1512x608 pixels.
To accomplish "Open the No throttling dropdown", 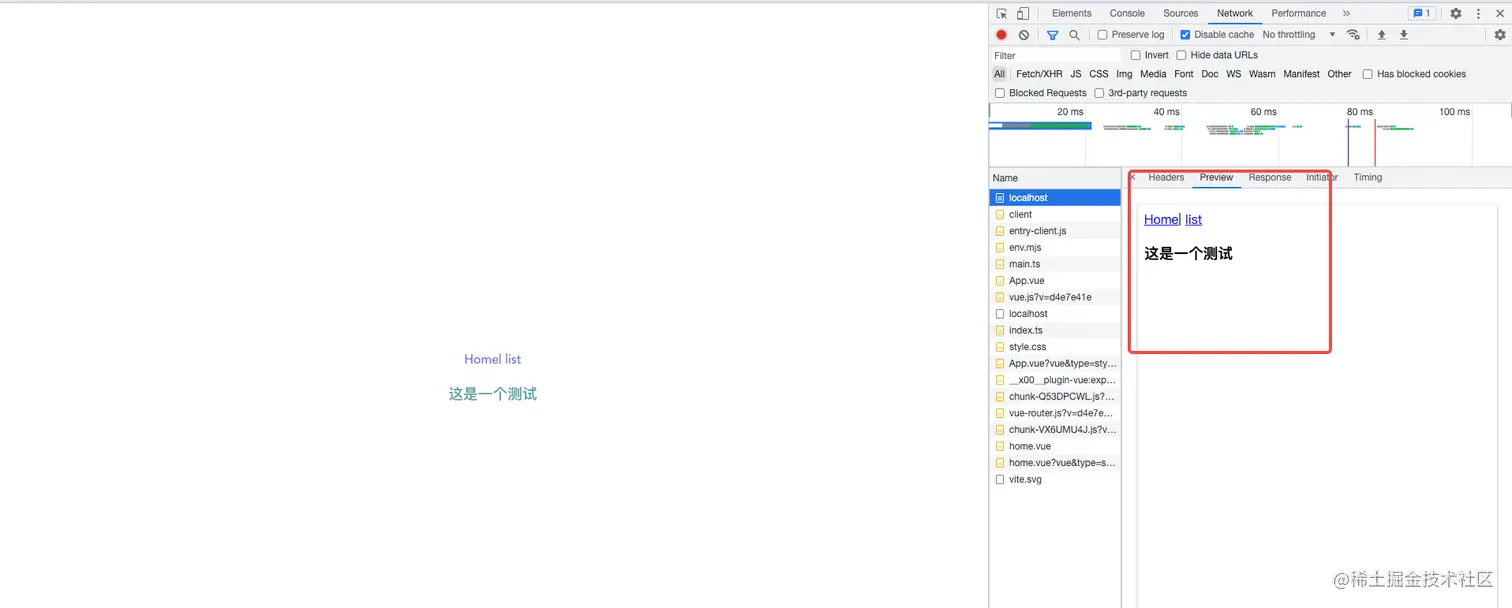I will pyautogui.click(x=1299, y=34).
